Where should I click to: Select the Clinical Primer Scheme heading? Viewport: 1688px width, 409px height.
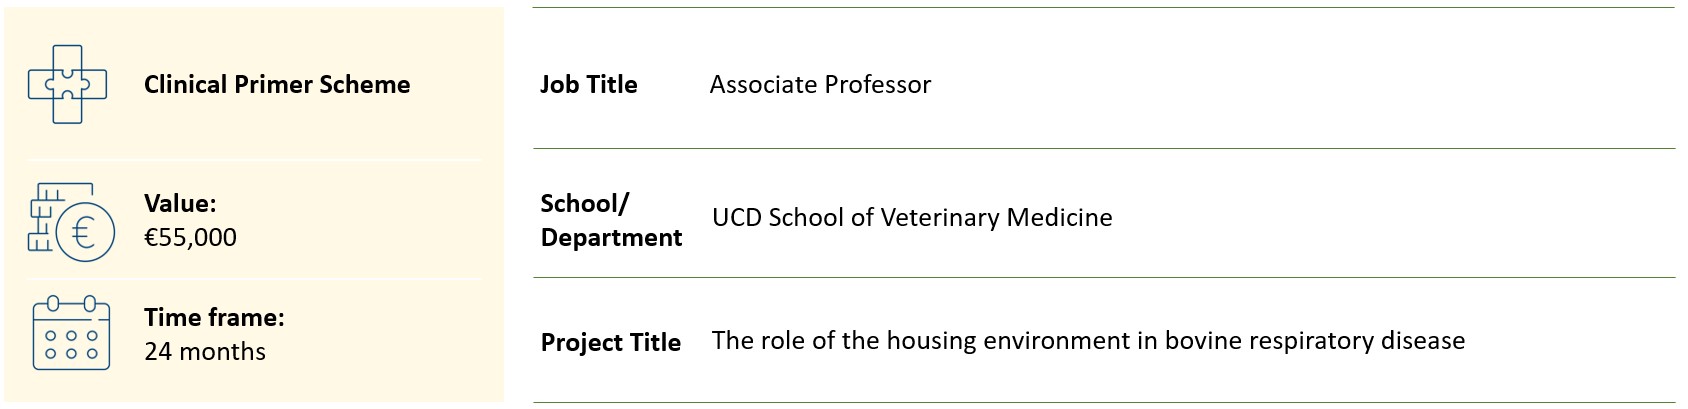click(x=277, y=84)
